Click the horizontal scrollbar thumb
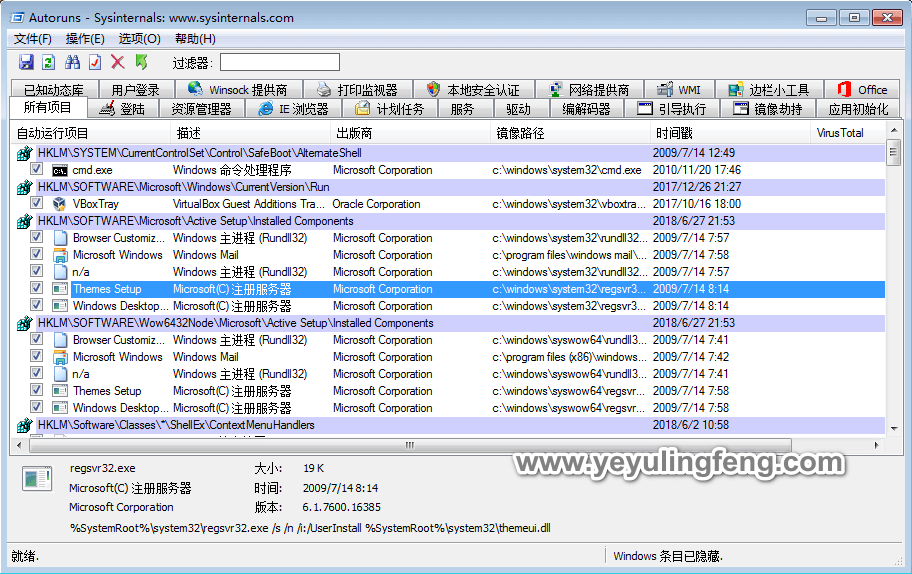The height and width of the screenshot is (574, 912). point(410,445)
